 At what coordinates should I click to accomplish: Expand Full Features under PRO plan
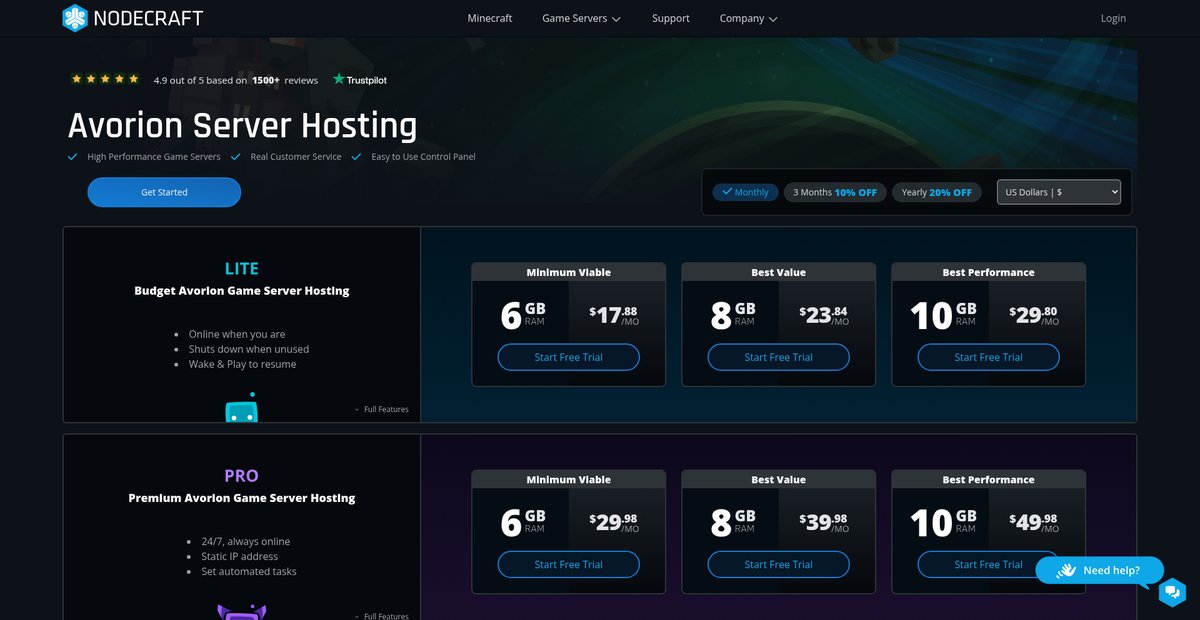[x=381, y=616]
